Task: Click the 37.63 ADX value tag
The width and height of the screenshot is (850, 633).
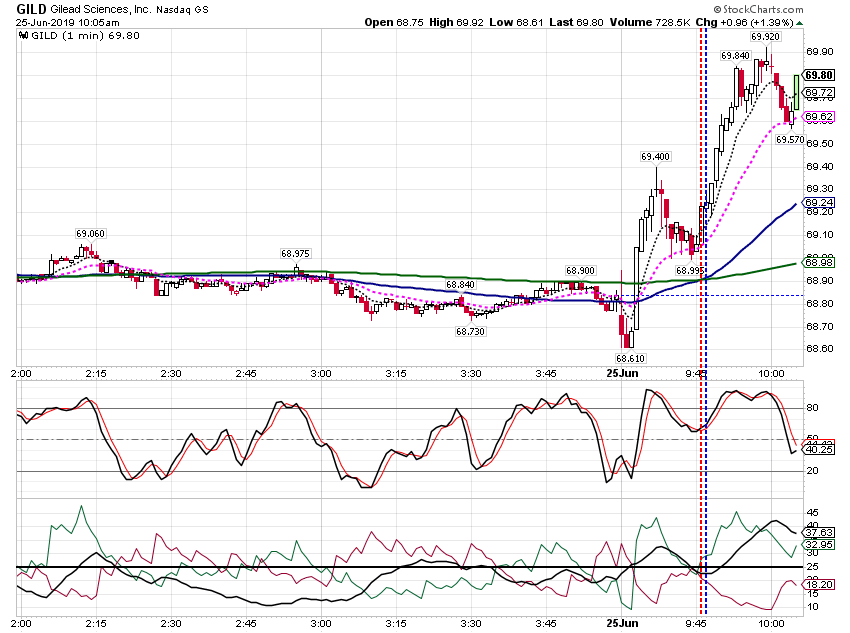Action: tap(819, 533)
